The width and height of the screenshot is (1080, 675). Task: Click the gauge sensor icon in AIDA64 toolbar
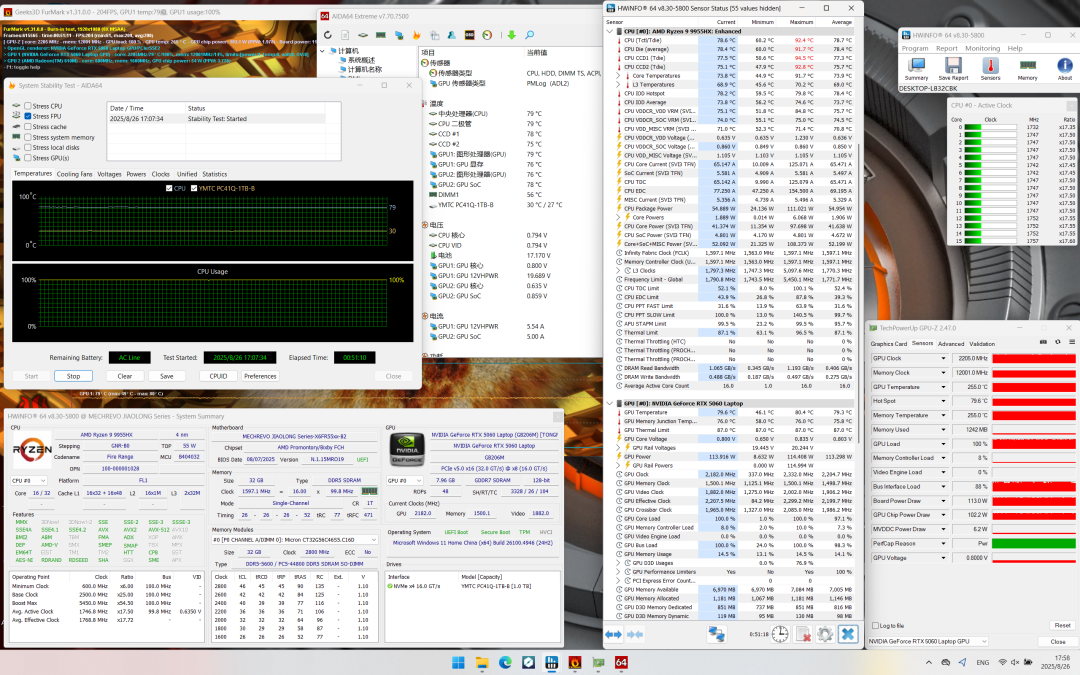coord(487,35)
